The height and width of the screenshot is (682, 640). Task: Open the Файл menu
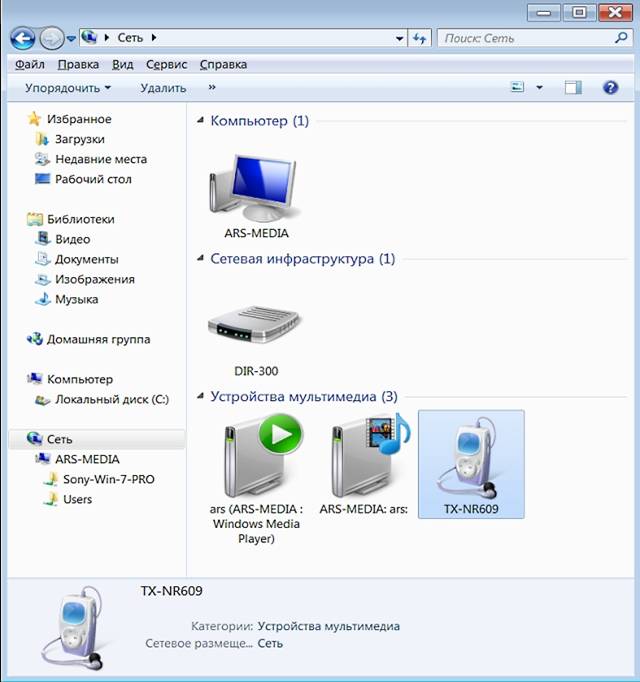pos(31,64)
